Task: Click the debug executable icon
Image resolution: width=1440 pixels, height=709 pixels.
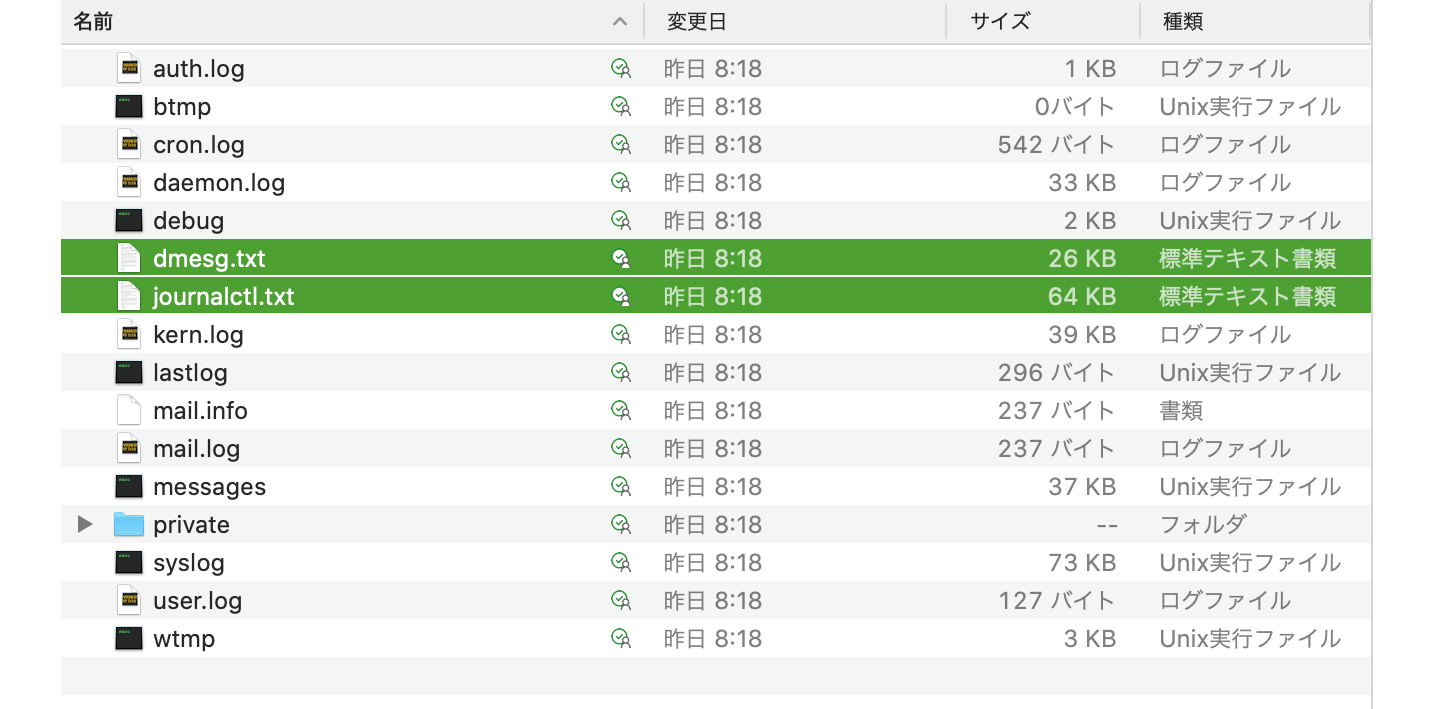Action: (128, 221)
